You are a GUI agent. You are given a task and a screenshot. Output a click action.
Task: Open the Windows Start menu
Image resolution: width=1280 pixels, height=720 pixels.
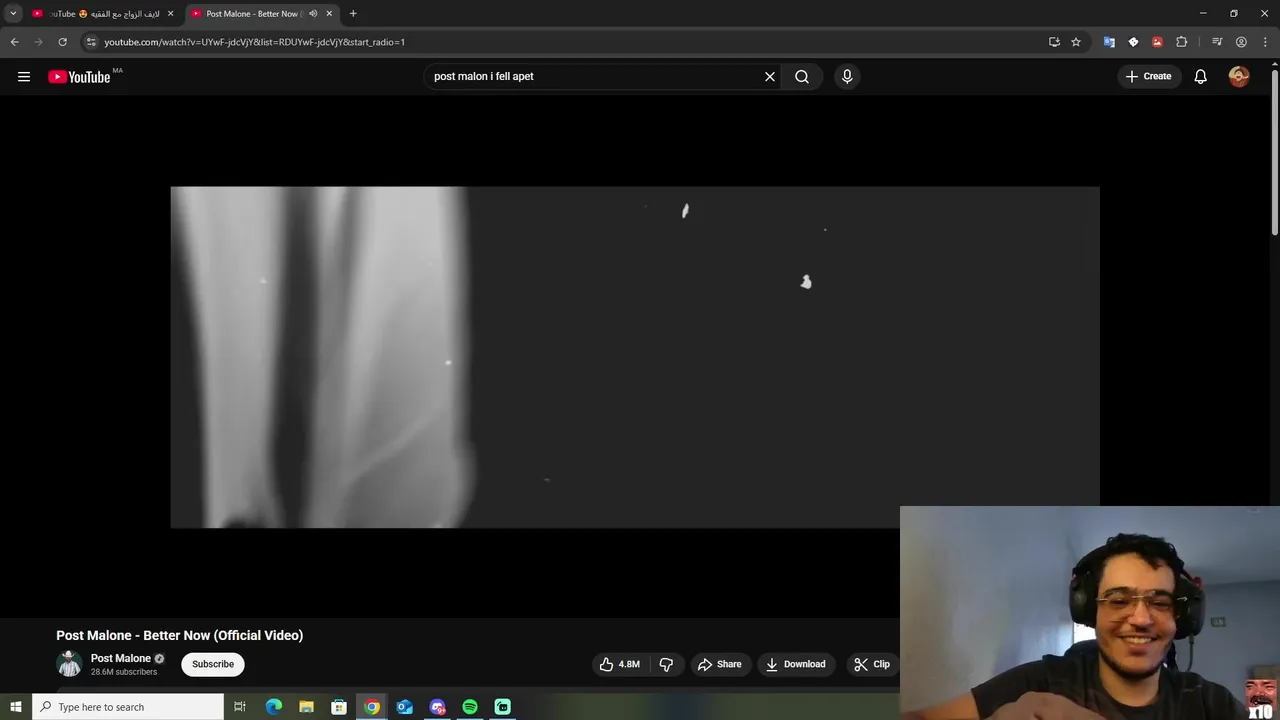click(15, 707)
